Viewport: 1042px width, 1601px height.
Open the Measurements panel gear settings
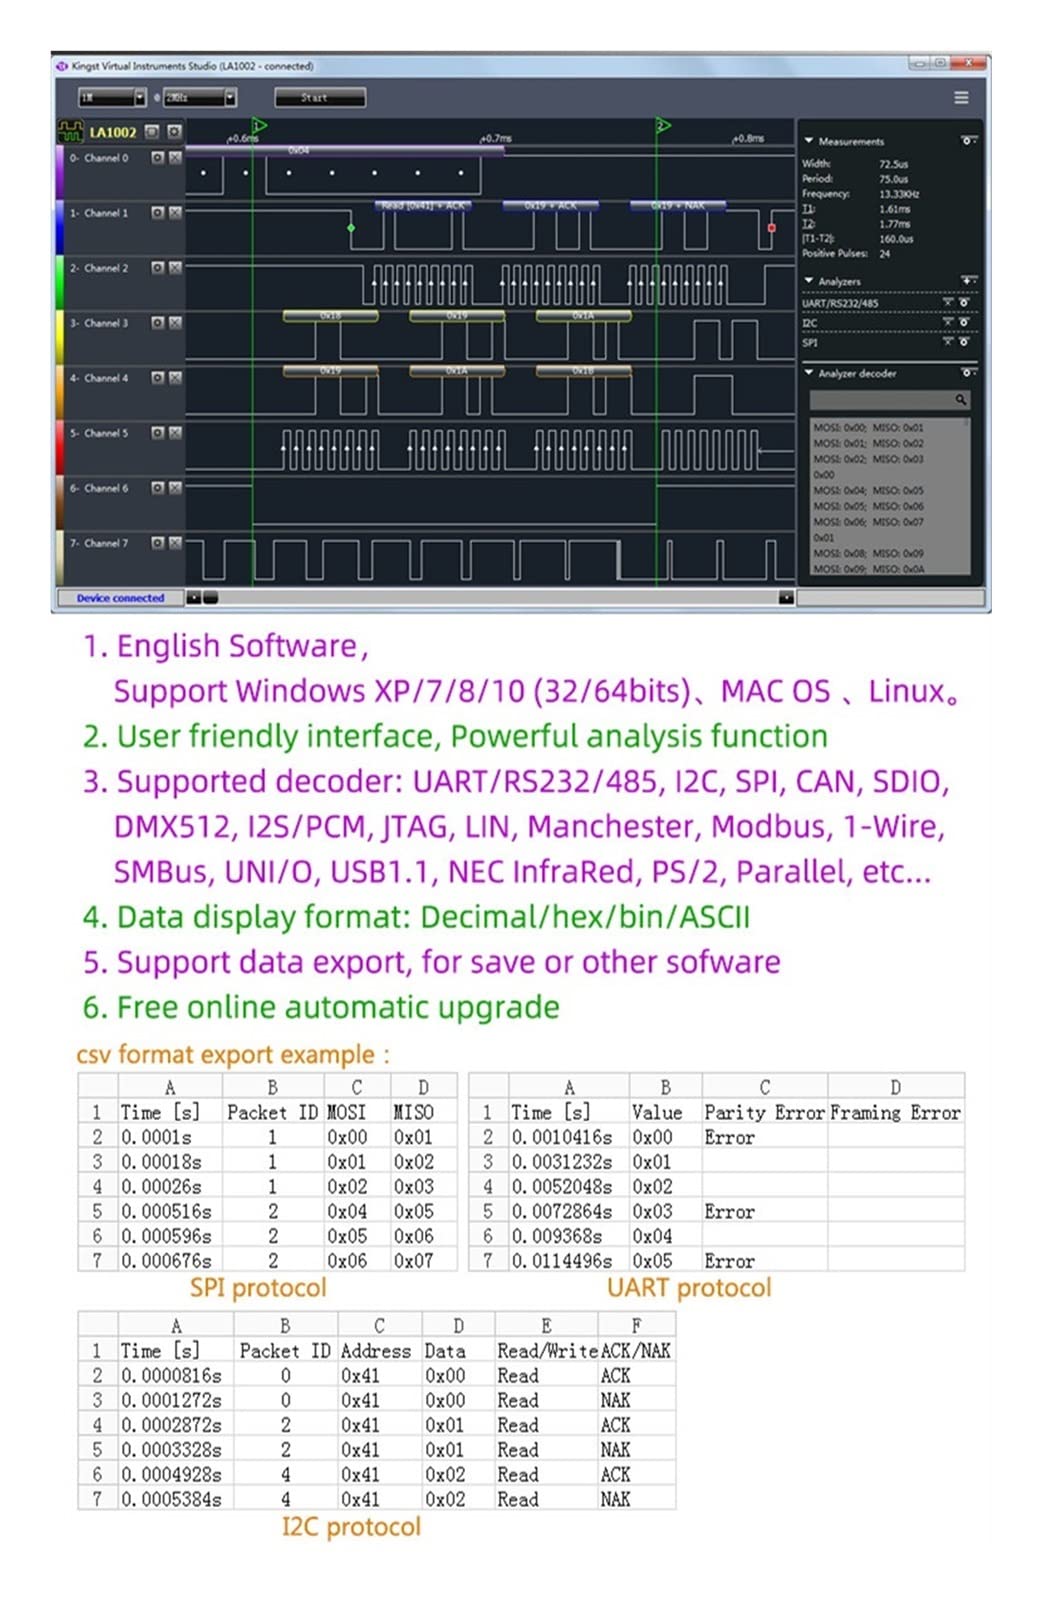click(x=967, y=141)
